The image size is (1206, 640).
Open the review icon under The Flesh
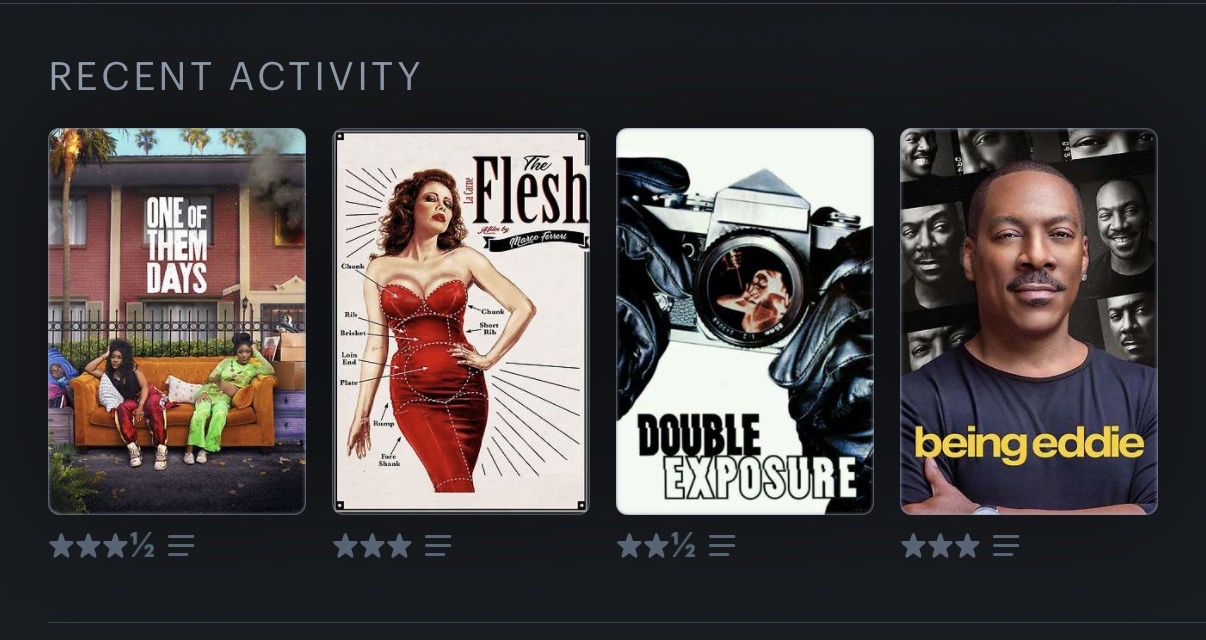point(438,546)
